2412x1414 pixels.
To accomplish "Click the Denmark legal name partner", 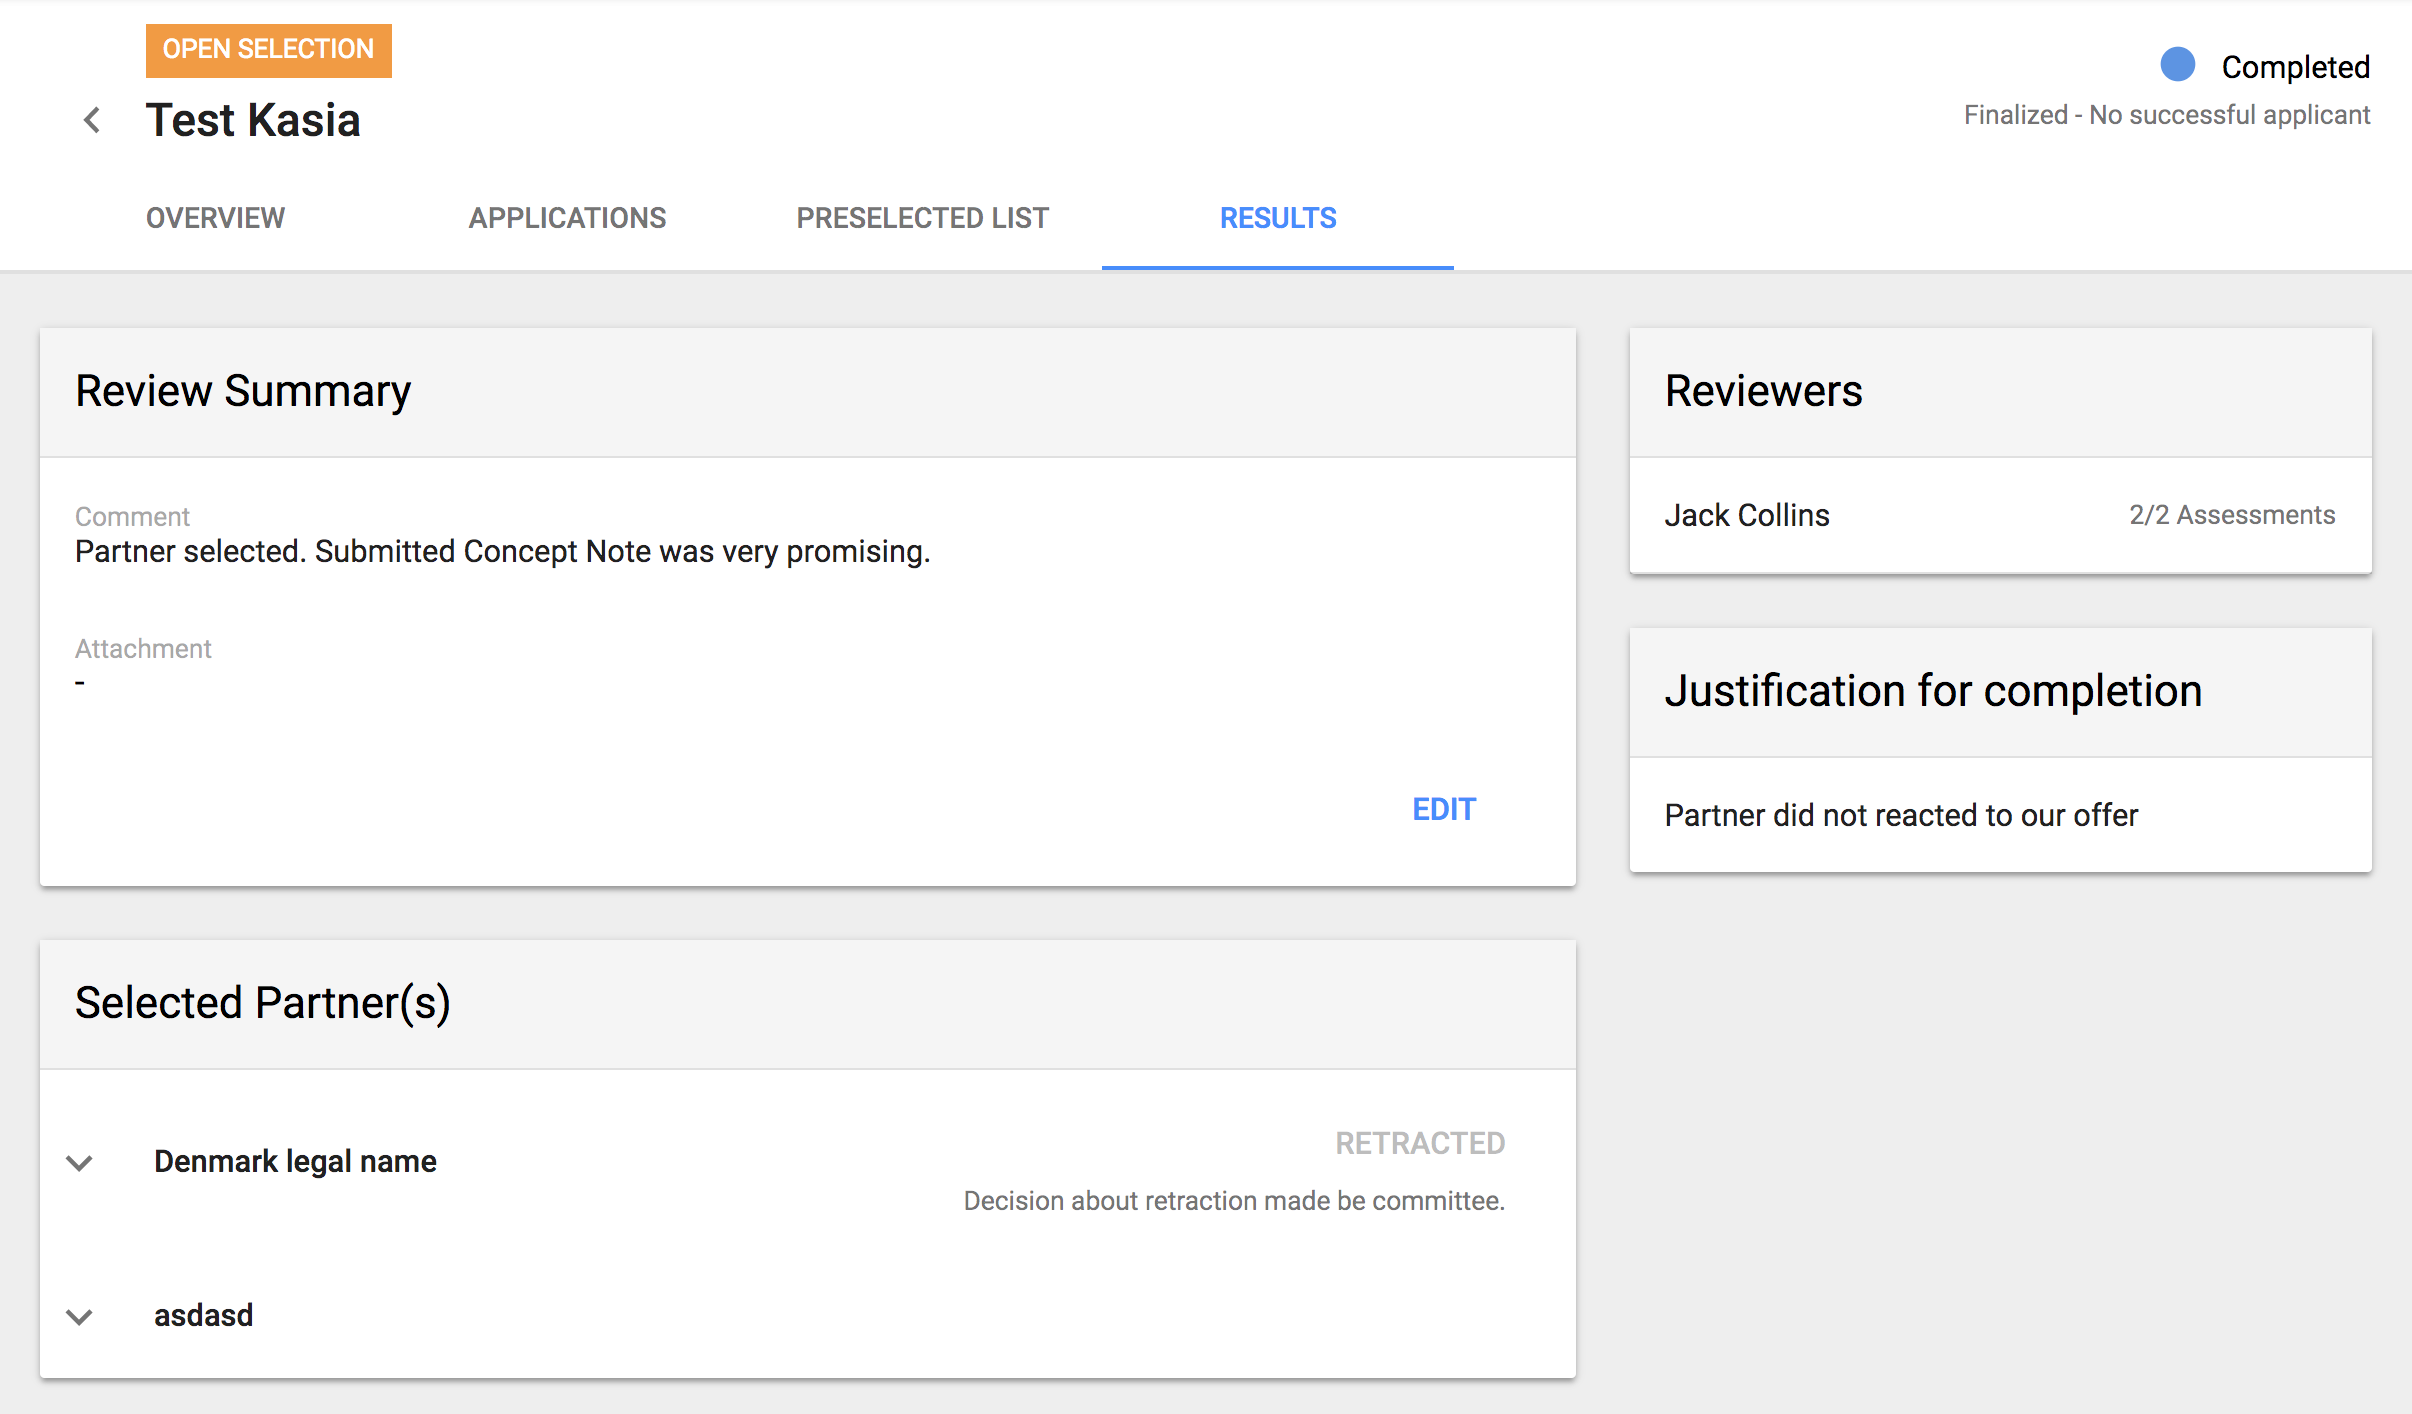I will (x=295, y=1161).
